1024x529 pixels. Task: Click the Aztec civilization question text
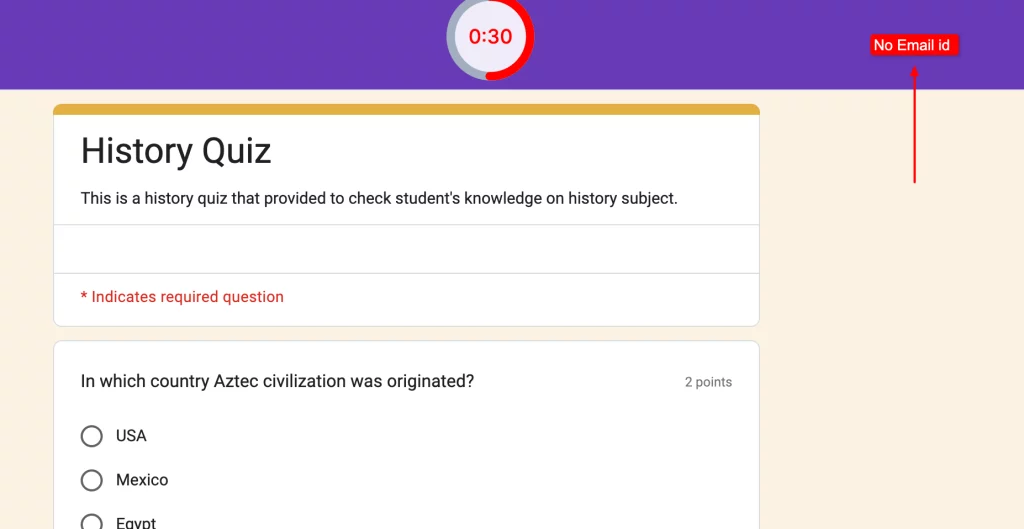click(277, 381)
